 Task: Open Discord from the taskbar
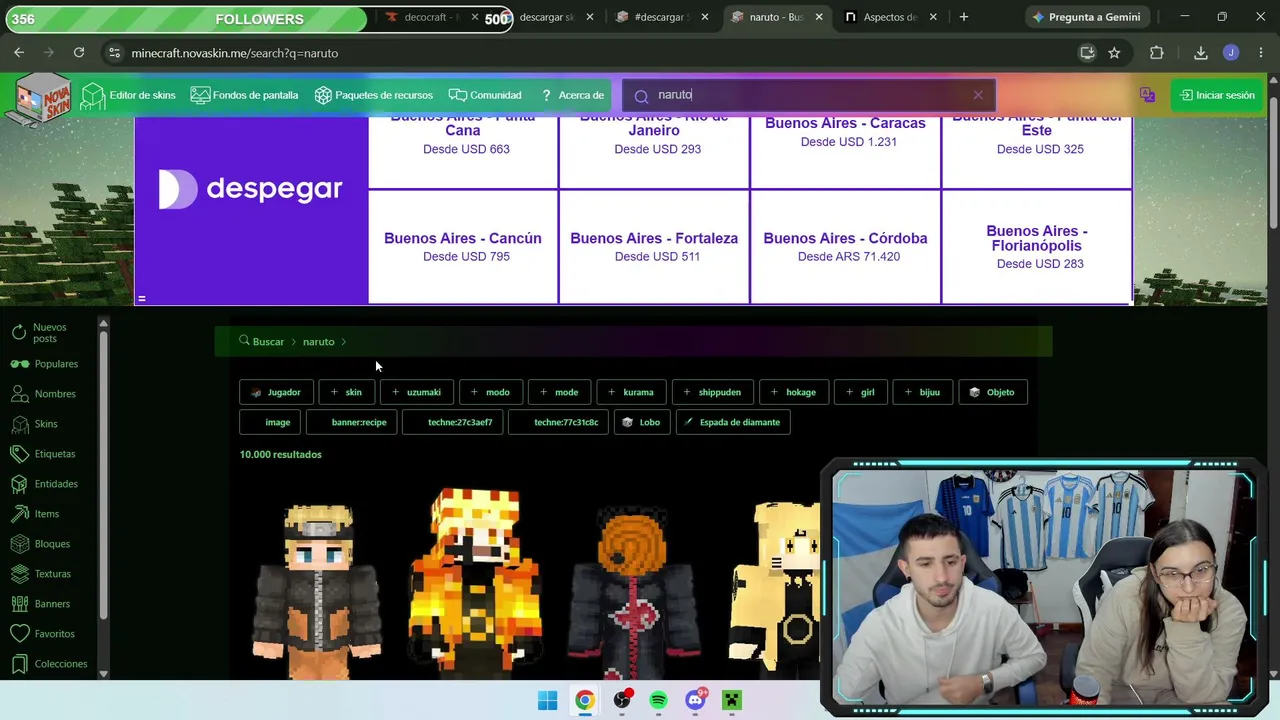(695, 700)
